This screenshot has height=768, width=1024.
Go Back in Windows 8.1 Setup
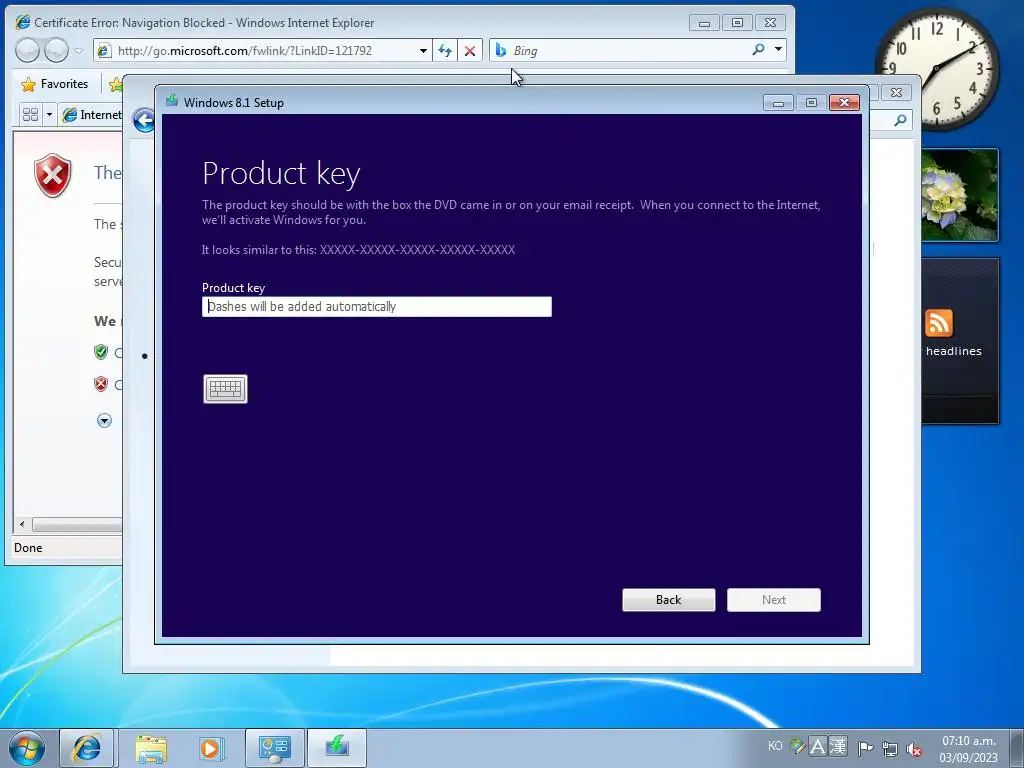(669, 600)
